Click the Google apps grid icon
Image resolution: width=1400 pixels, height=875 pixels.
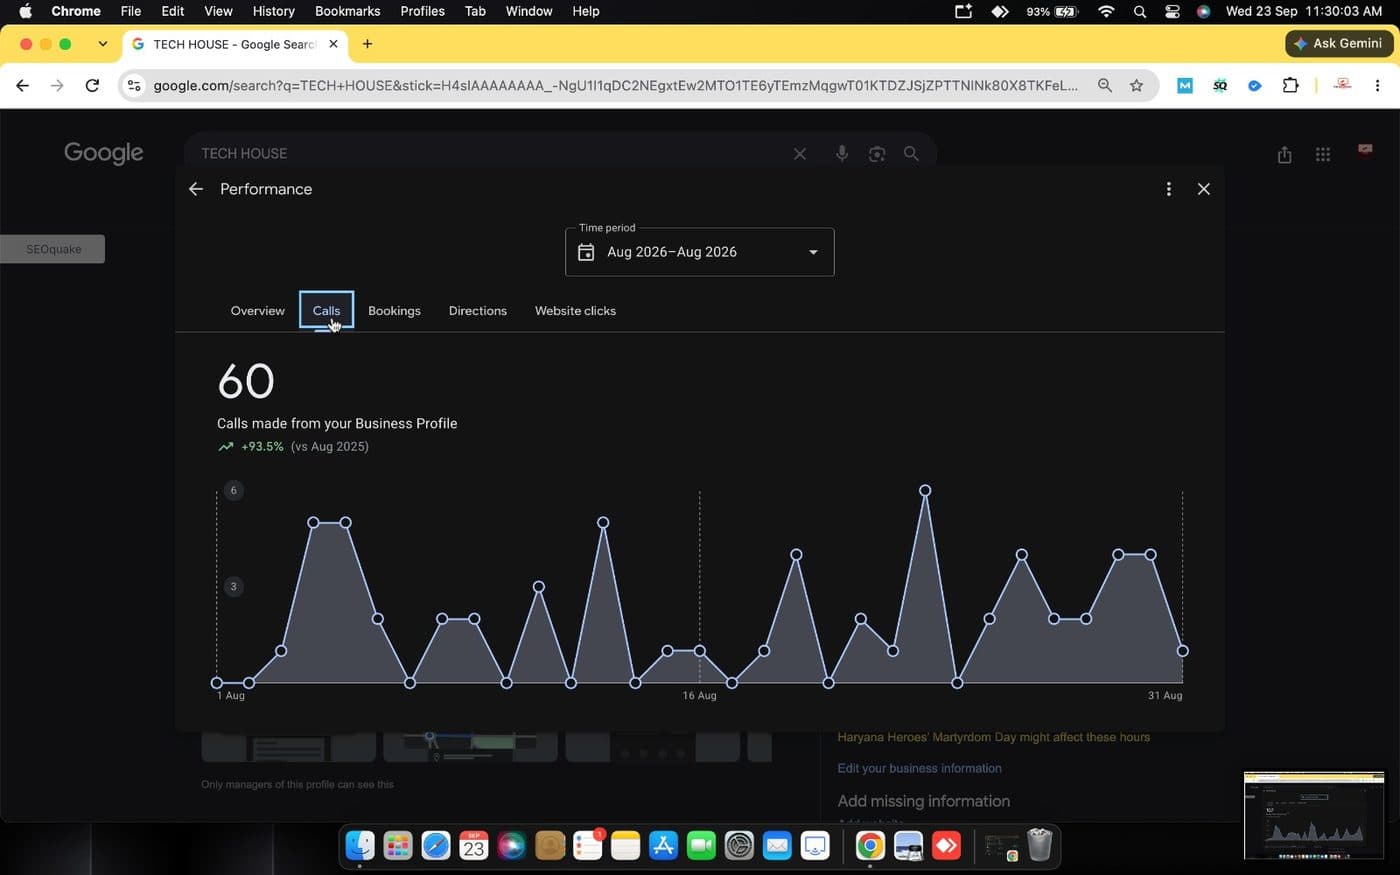(1323, 154)
